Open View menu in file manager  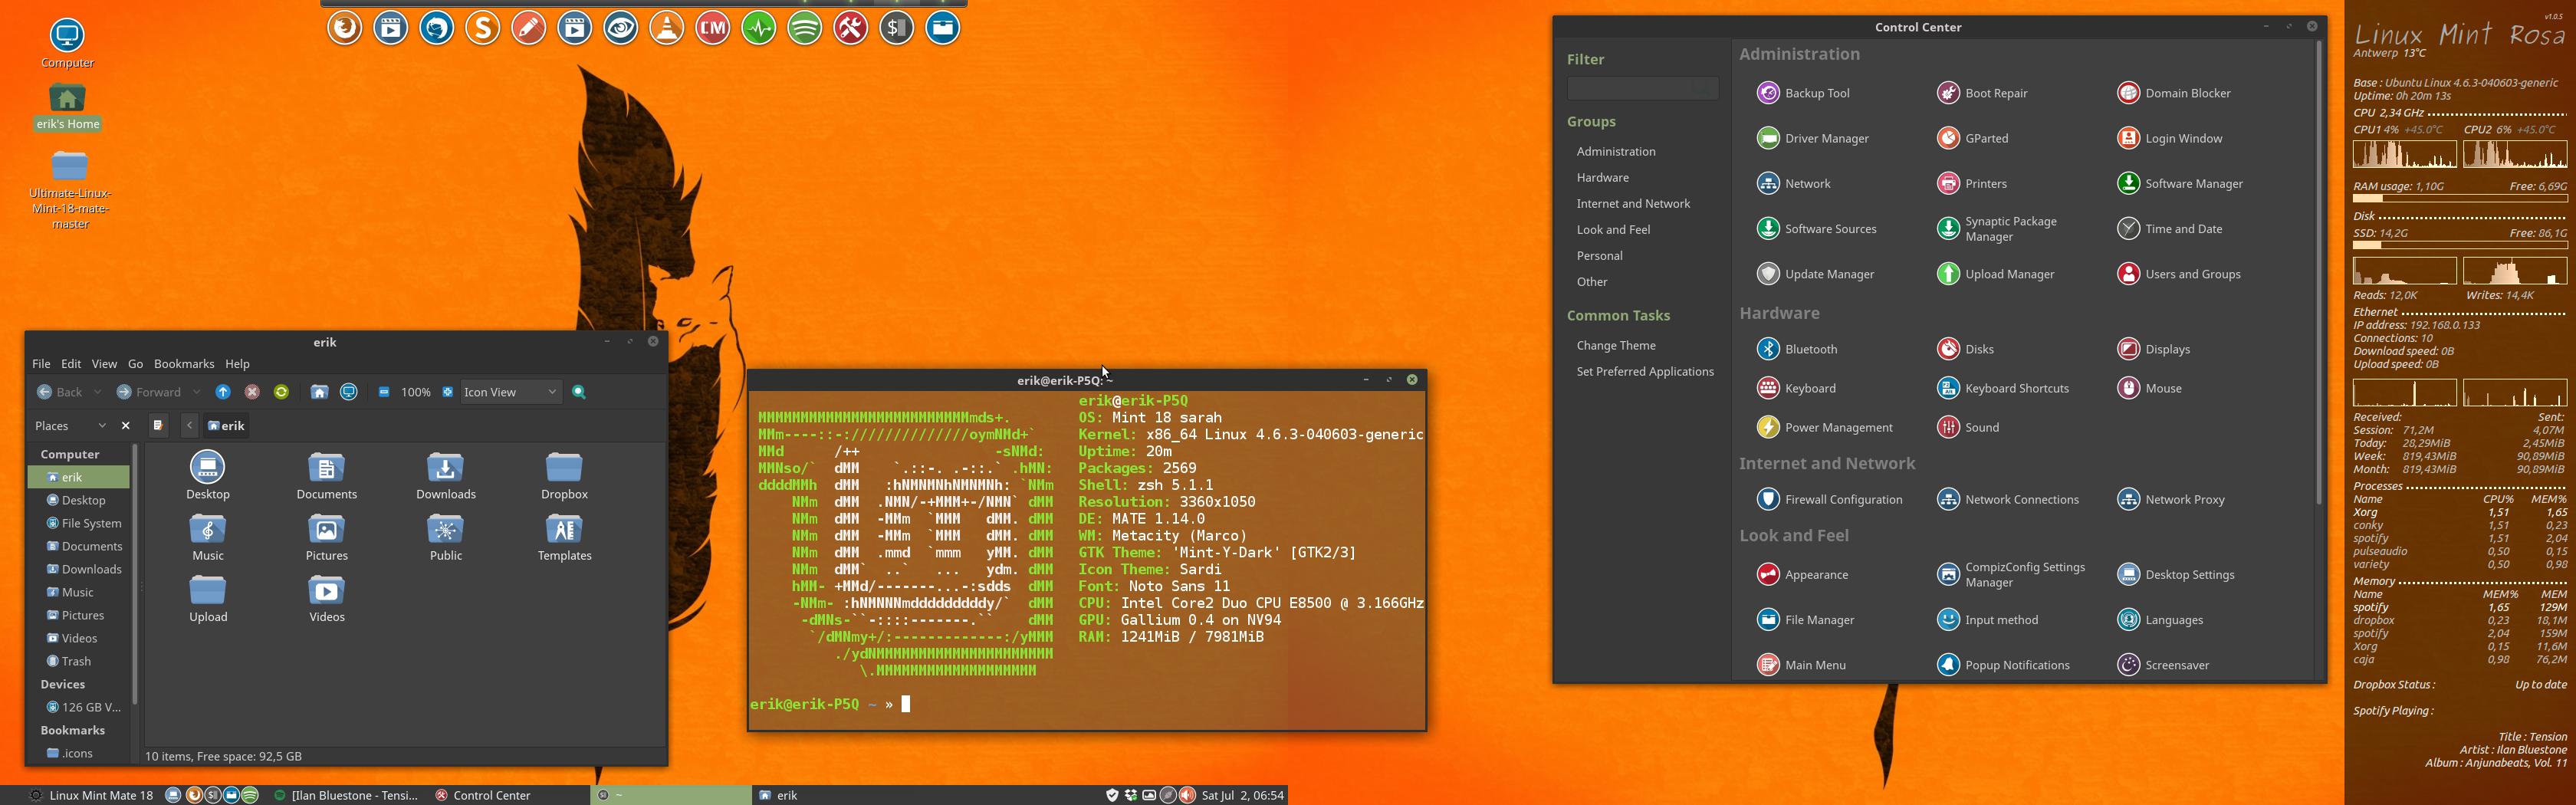point(104,364)
